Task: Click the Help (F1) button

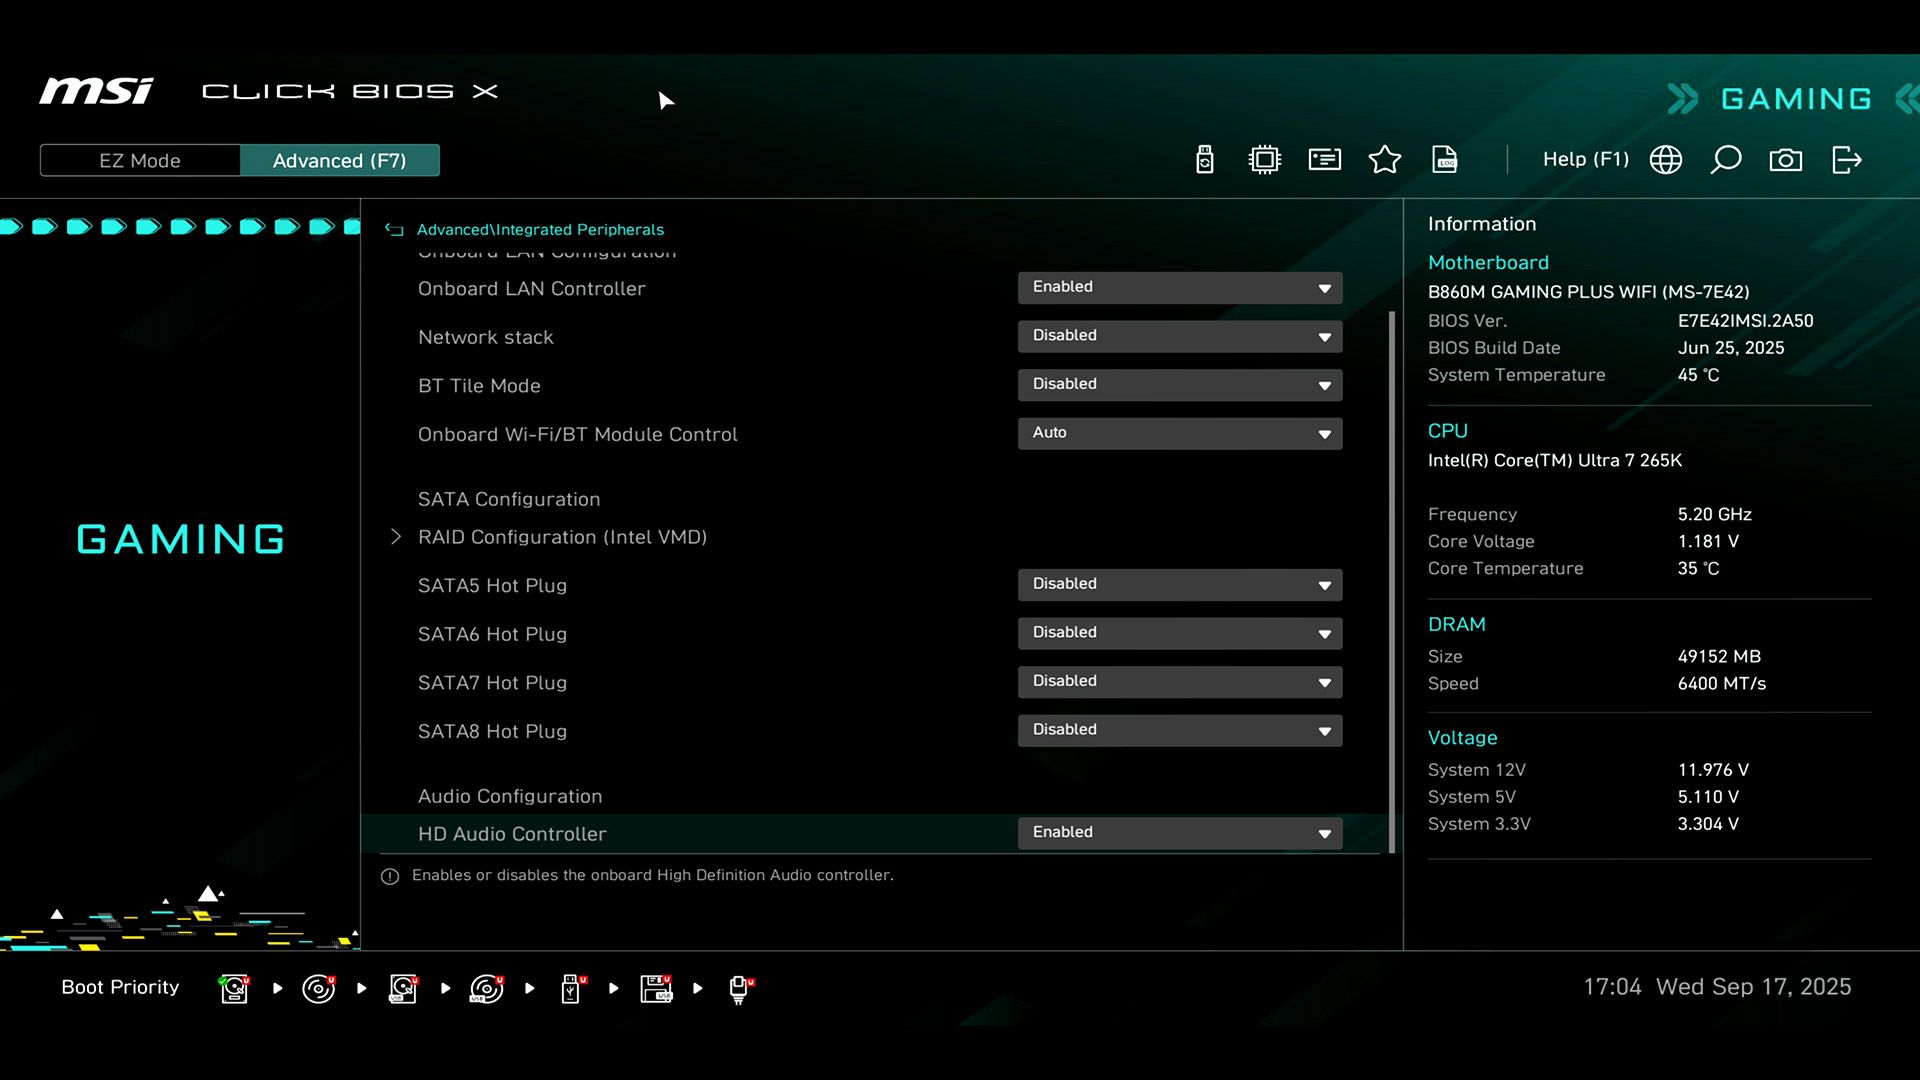Action: (x=1585, y=160)
